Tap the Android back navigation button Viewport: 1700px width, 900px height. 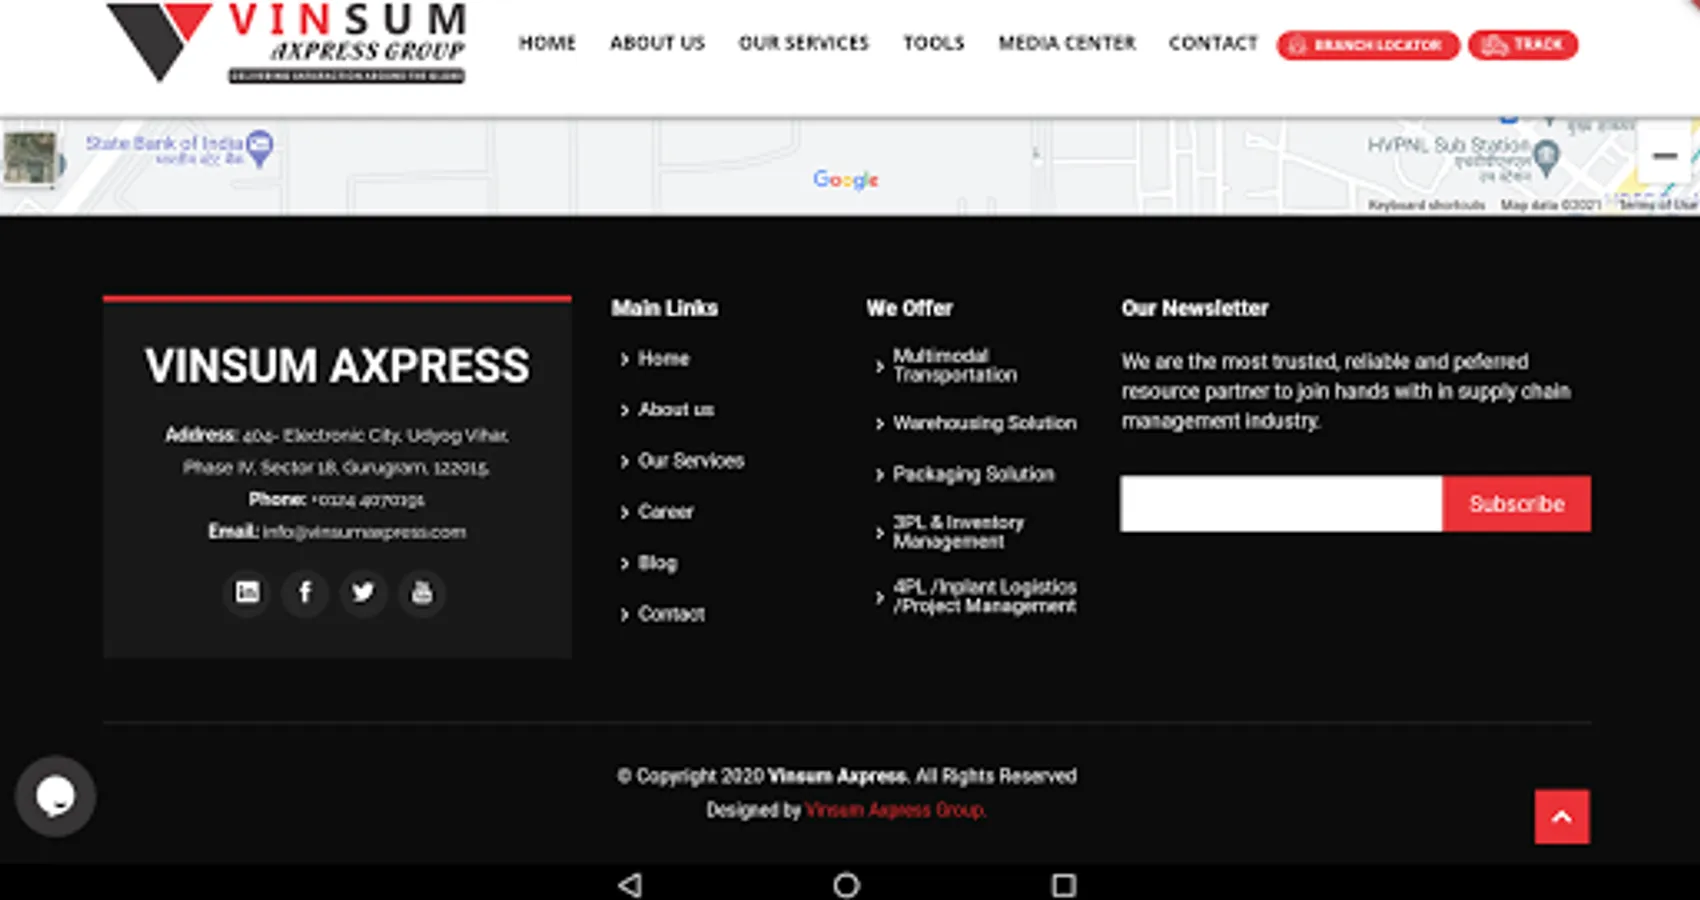[x=630, y=885]
